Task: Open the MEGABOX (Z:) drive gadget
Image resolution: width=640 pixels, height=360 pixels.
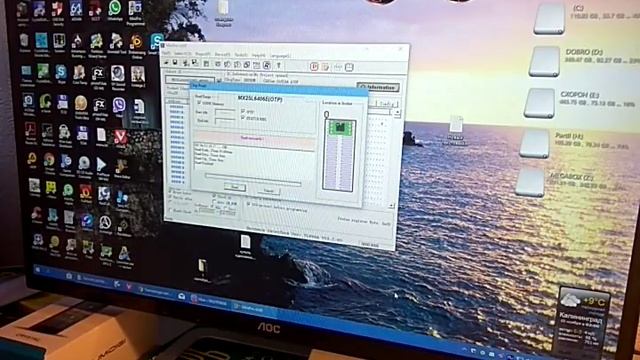Action: (x=530, y=182)
